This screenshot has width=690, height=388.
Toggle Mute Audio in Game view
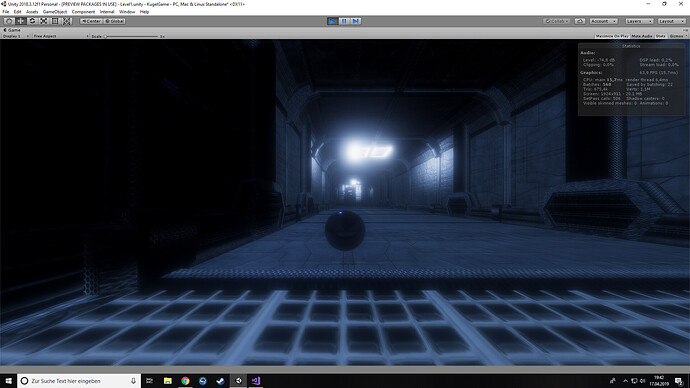pyautogui.click(x=642, y=36)
